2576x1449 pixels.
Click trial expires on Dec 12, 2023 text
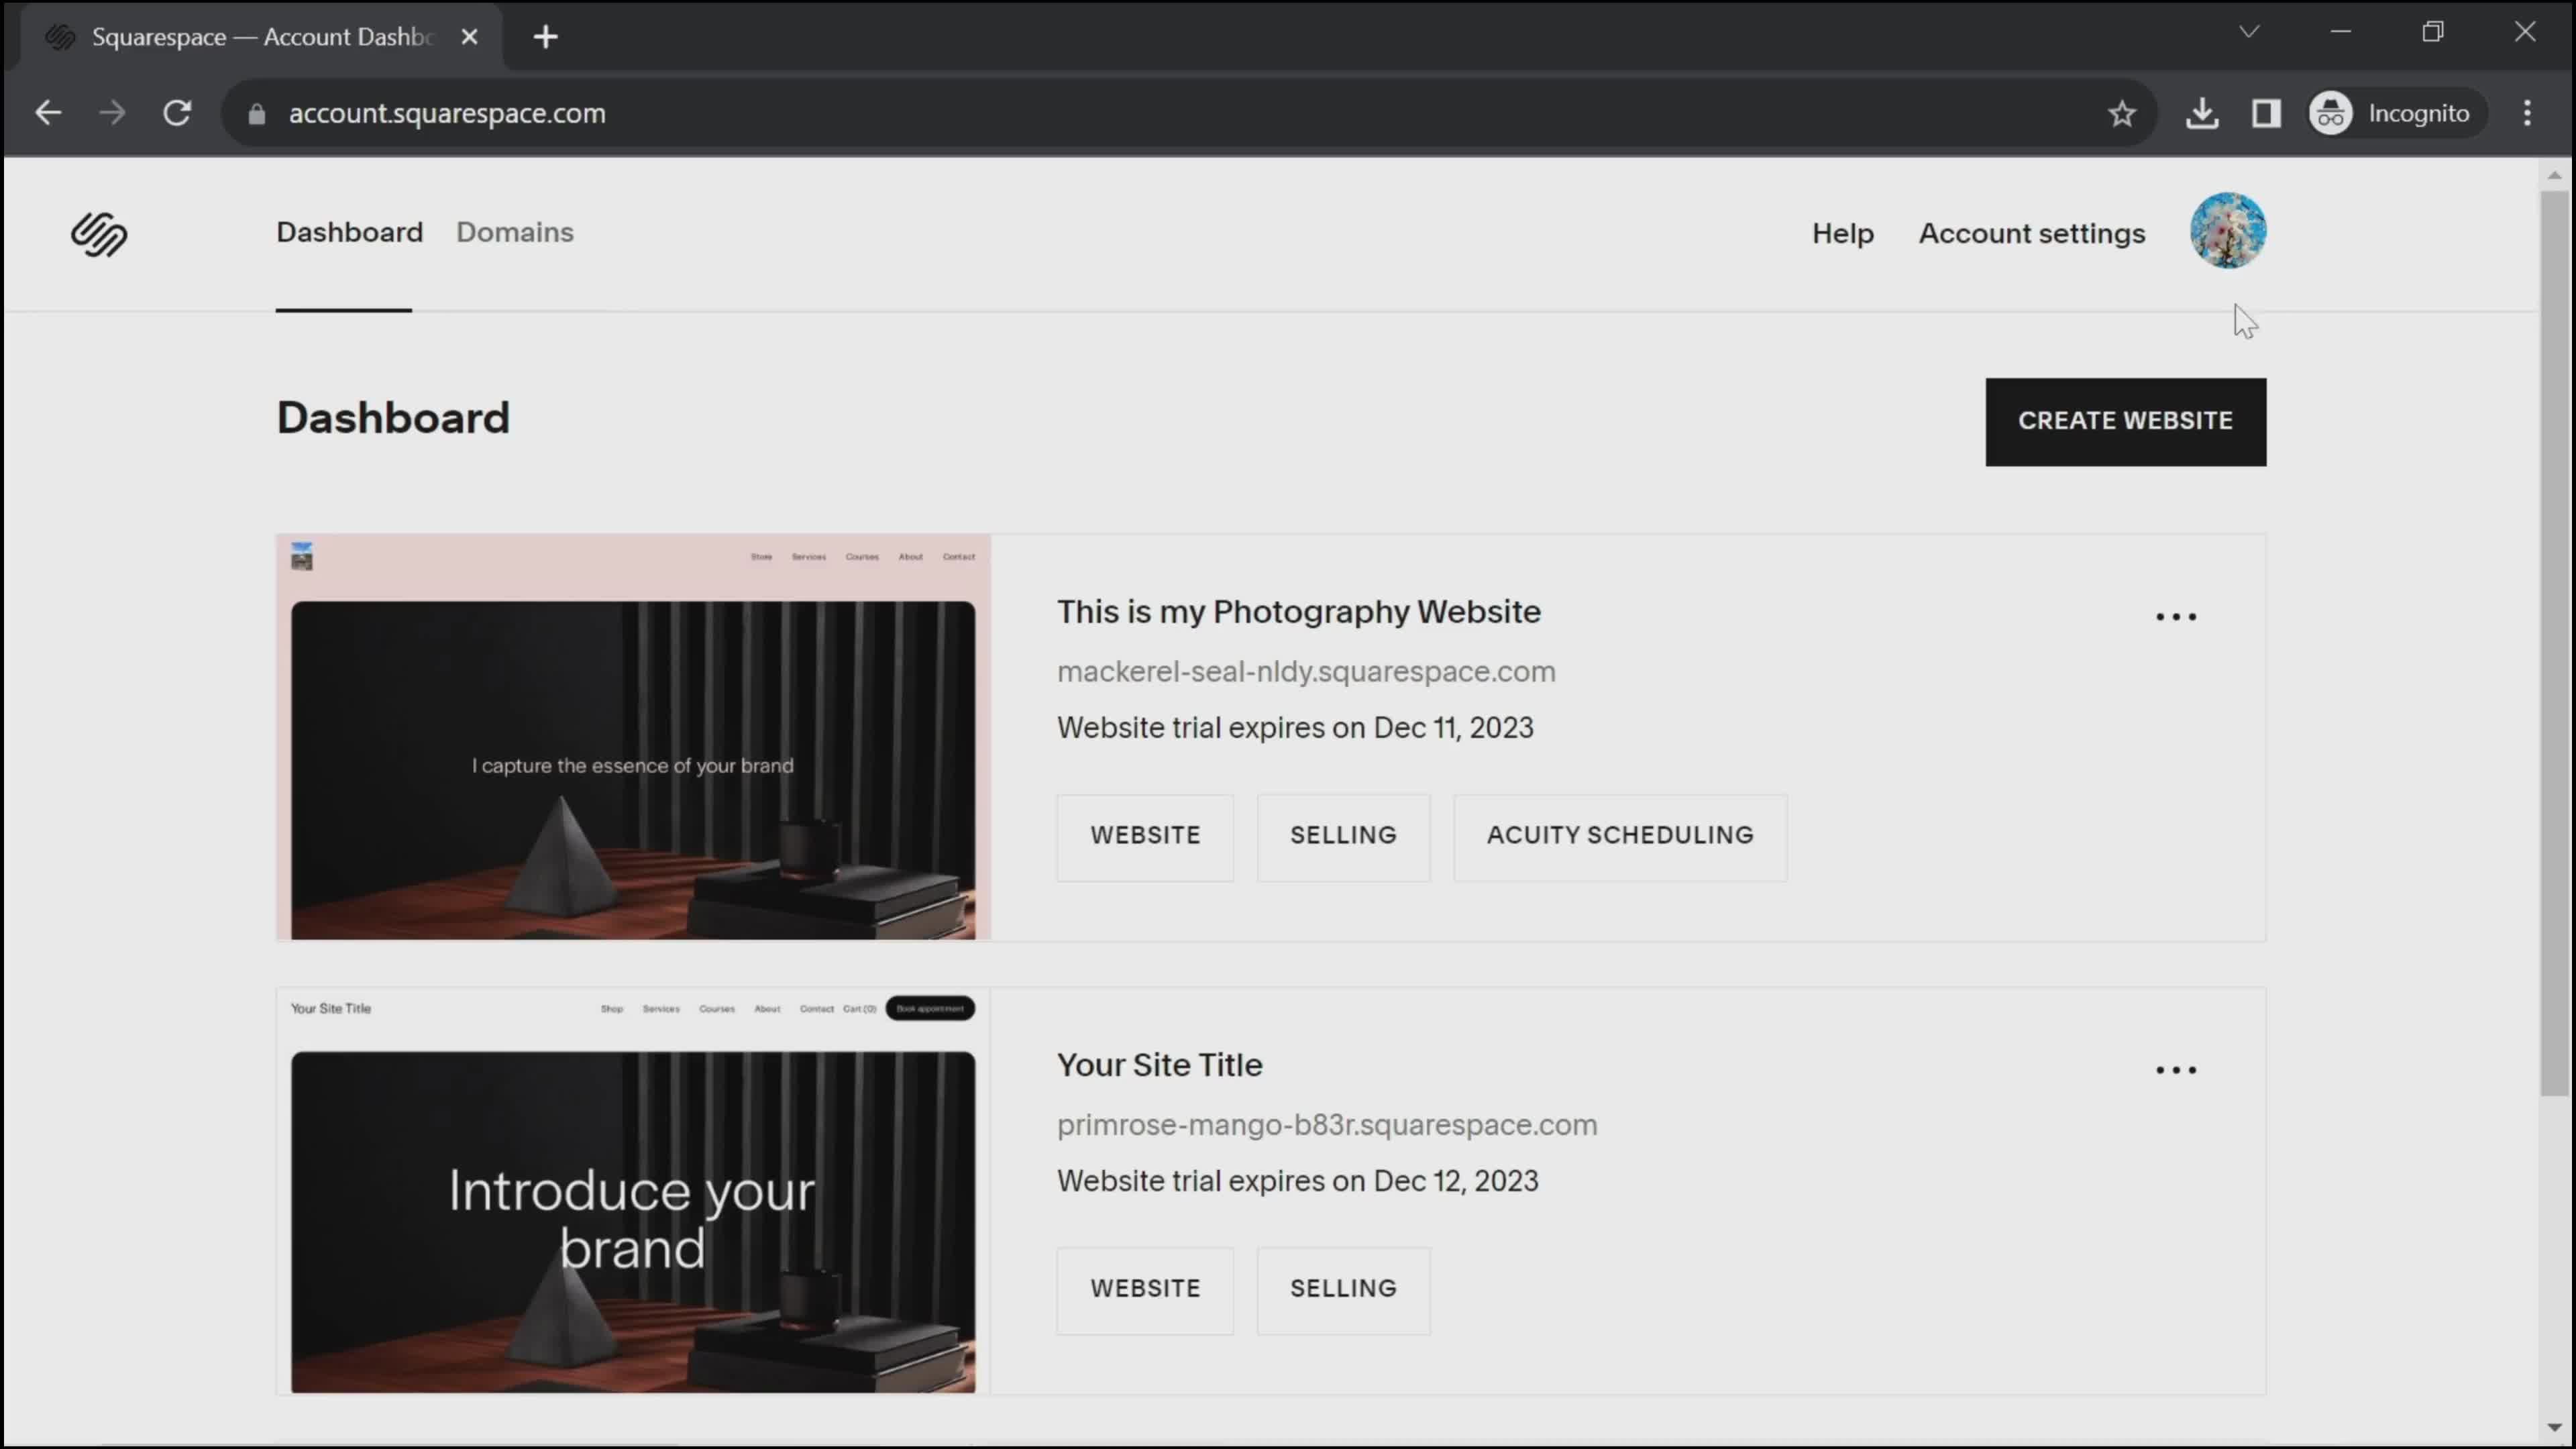(1297, 1181)
